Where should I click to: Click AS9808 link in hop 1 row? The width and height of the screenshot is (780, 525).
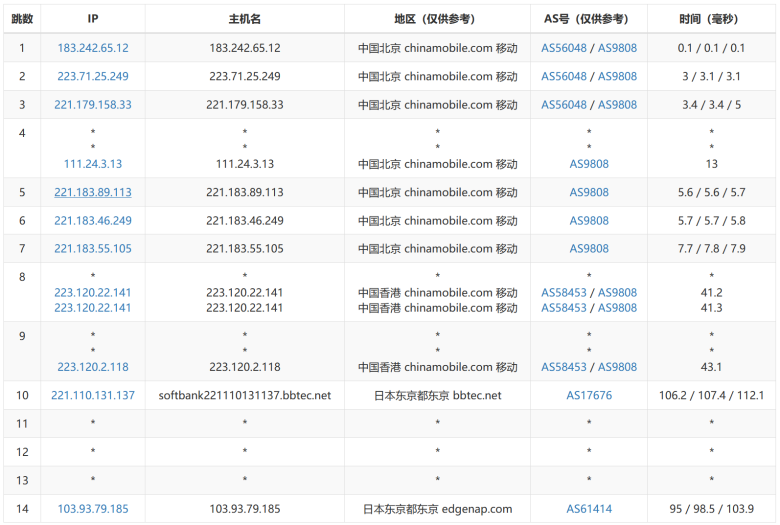pos(617,48)
